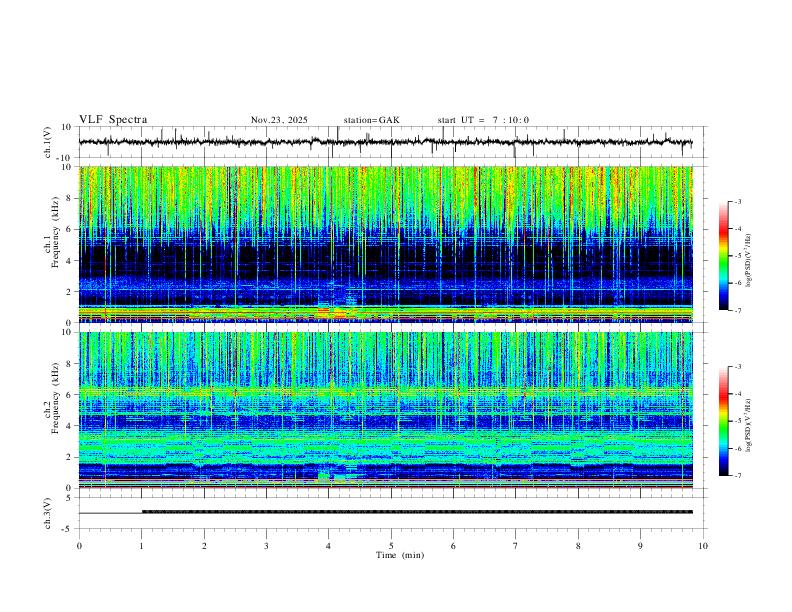Click the '-5' label on ch.1 color bar
The height and width of the screenshot is (612, 792).
pyautogui.click(x=737, y=256)
